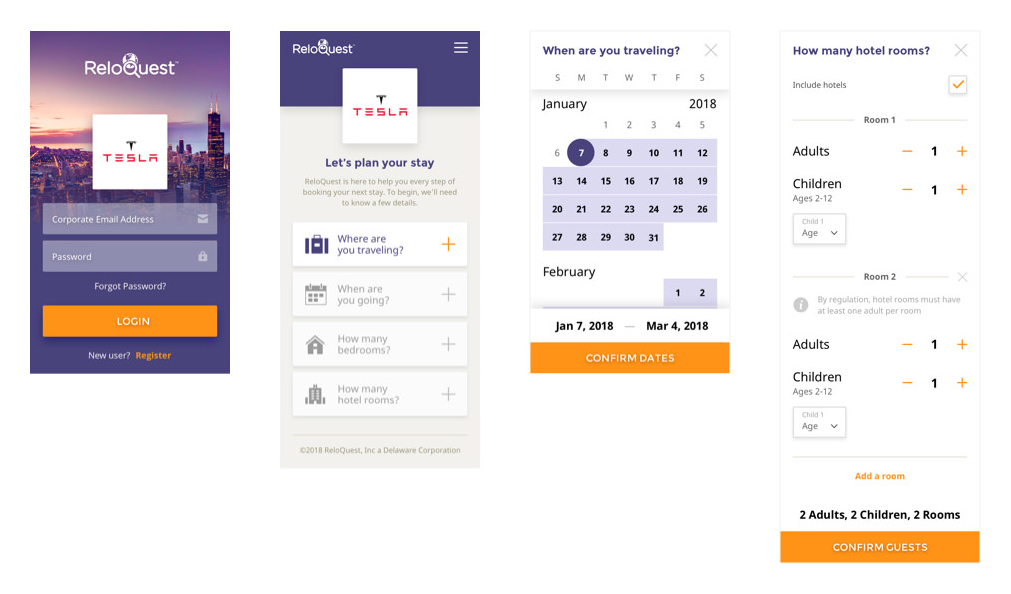Click the envelope icon in email field

(x=203, y=219)
